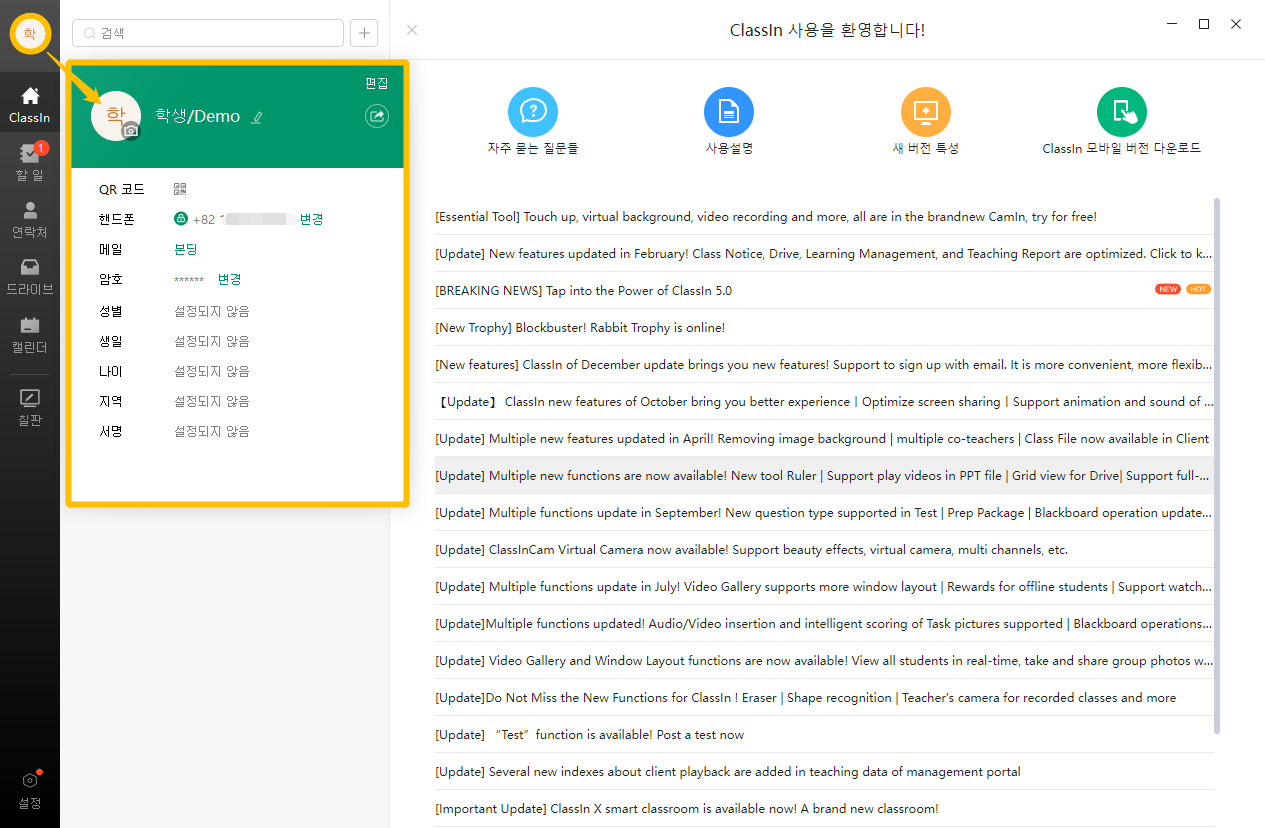Open the 캘린더 calendar section
This screenshot has width=1265, height=828.
[x=30, y=335]
